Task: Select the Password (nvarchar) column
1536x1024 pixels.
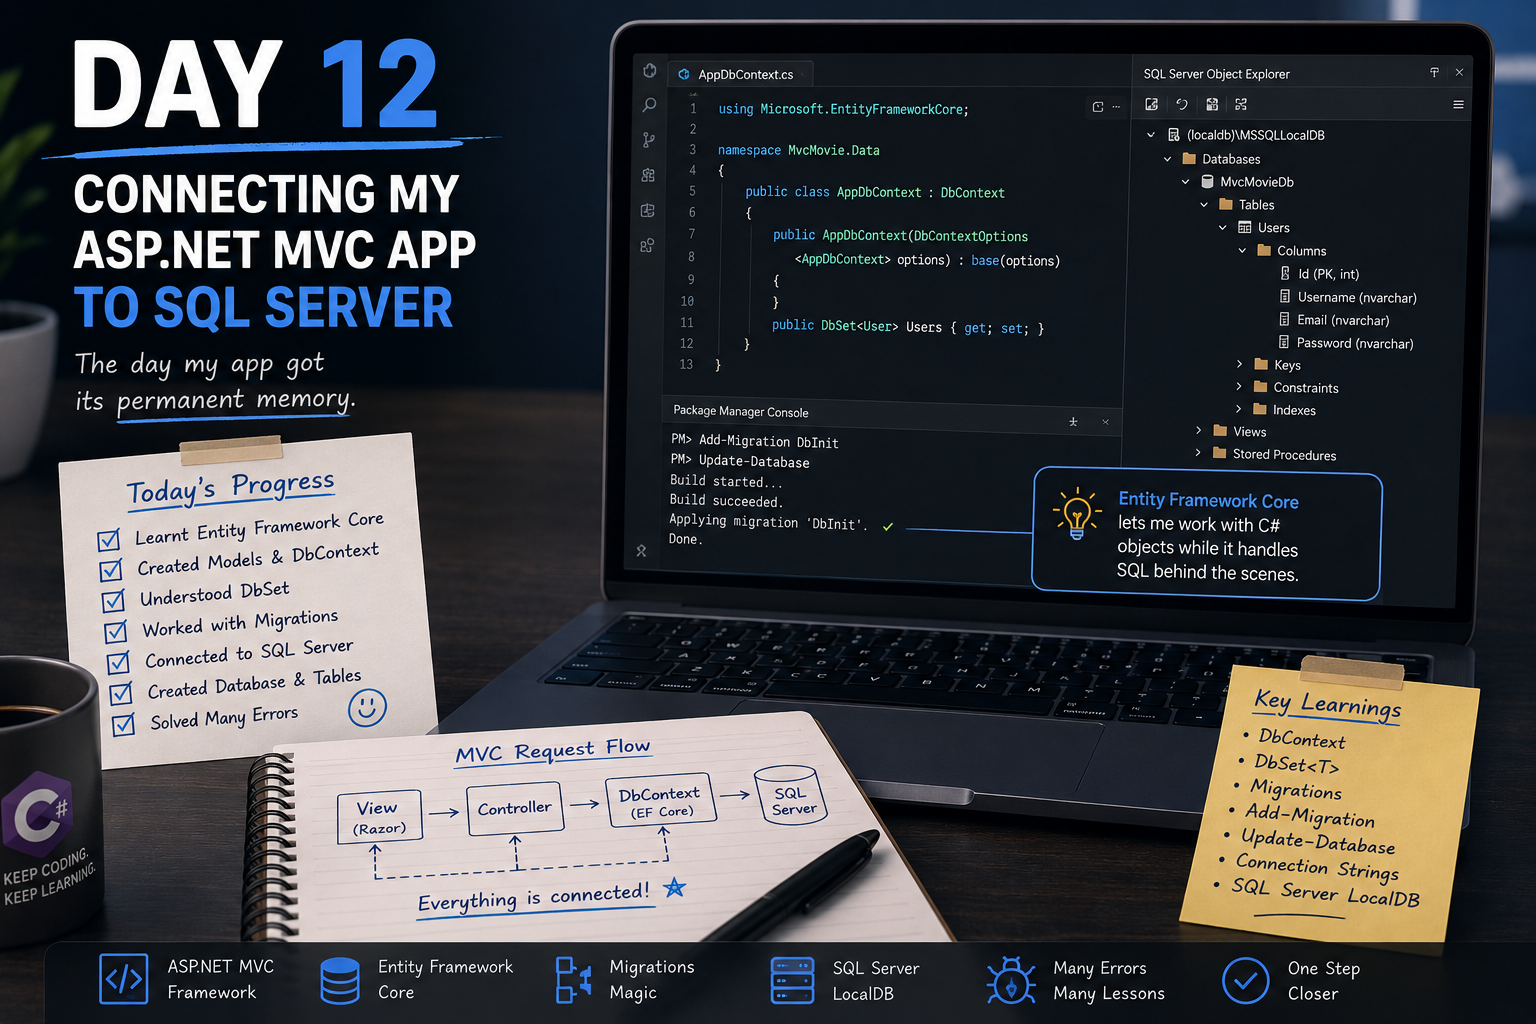Action: point(1346,343)
